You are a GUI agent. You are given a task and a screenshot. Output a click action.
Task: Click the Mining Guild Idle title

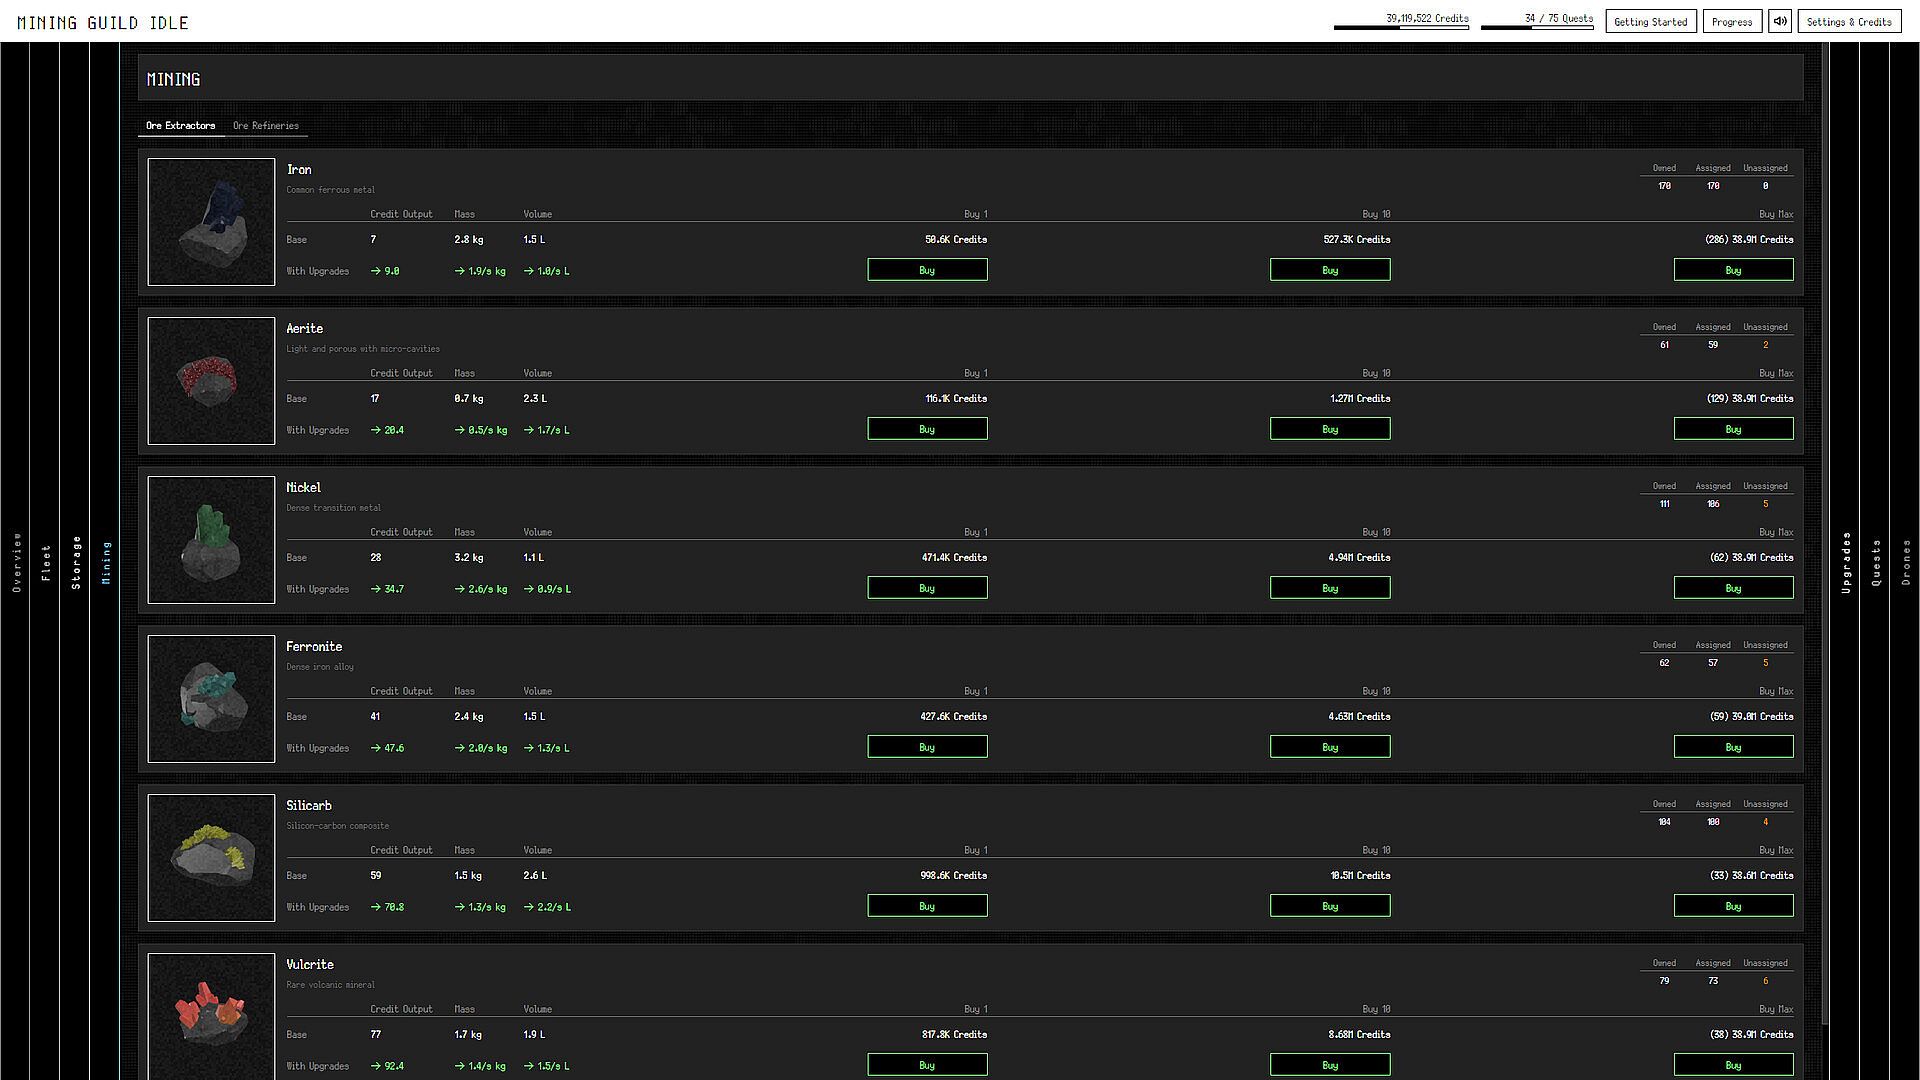(x=103, y=22)
